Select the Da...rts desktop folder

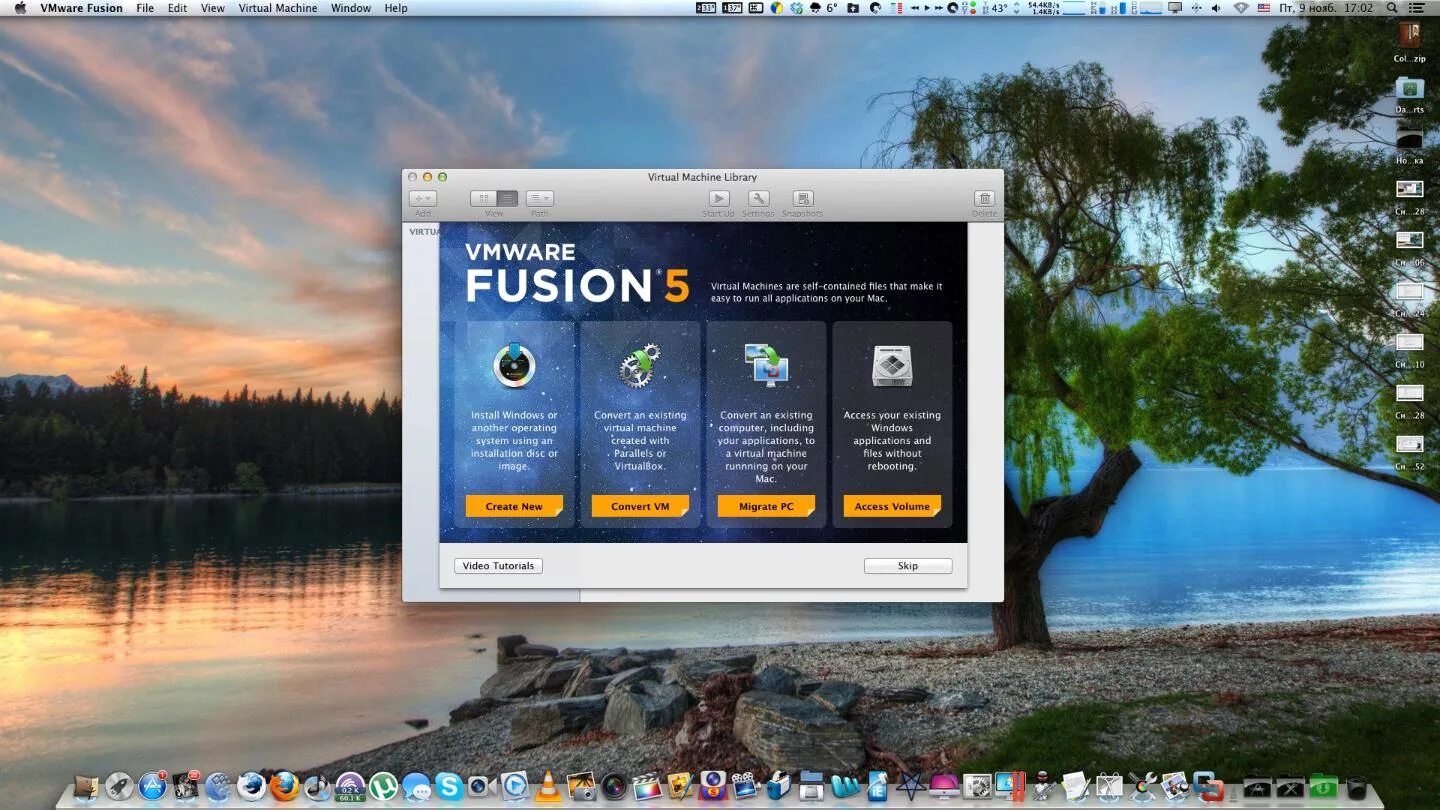pyautogui.click(x=1409, y=94)
